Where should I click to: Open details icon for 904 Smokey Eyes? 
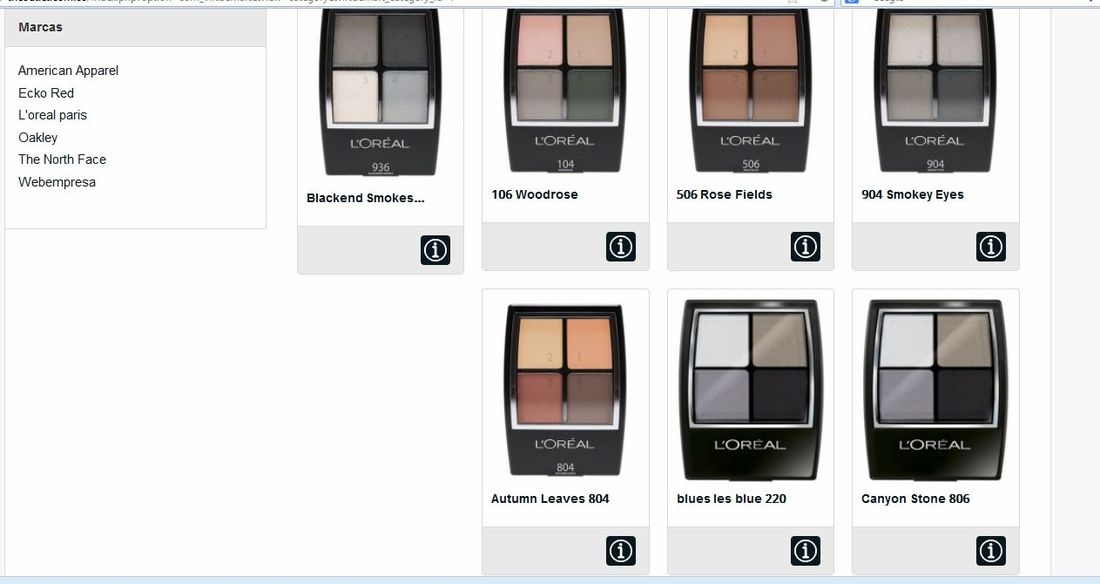(x=991, y=247)
